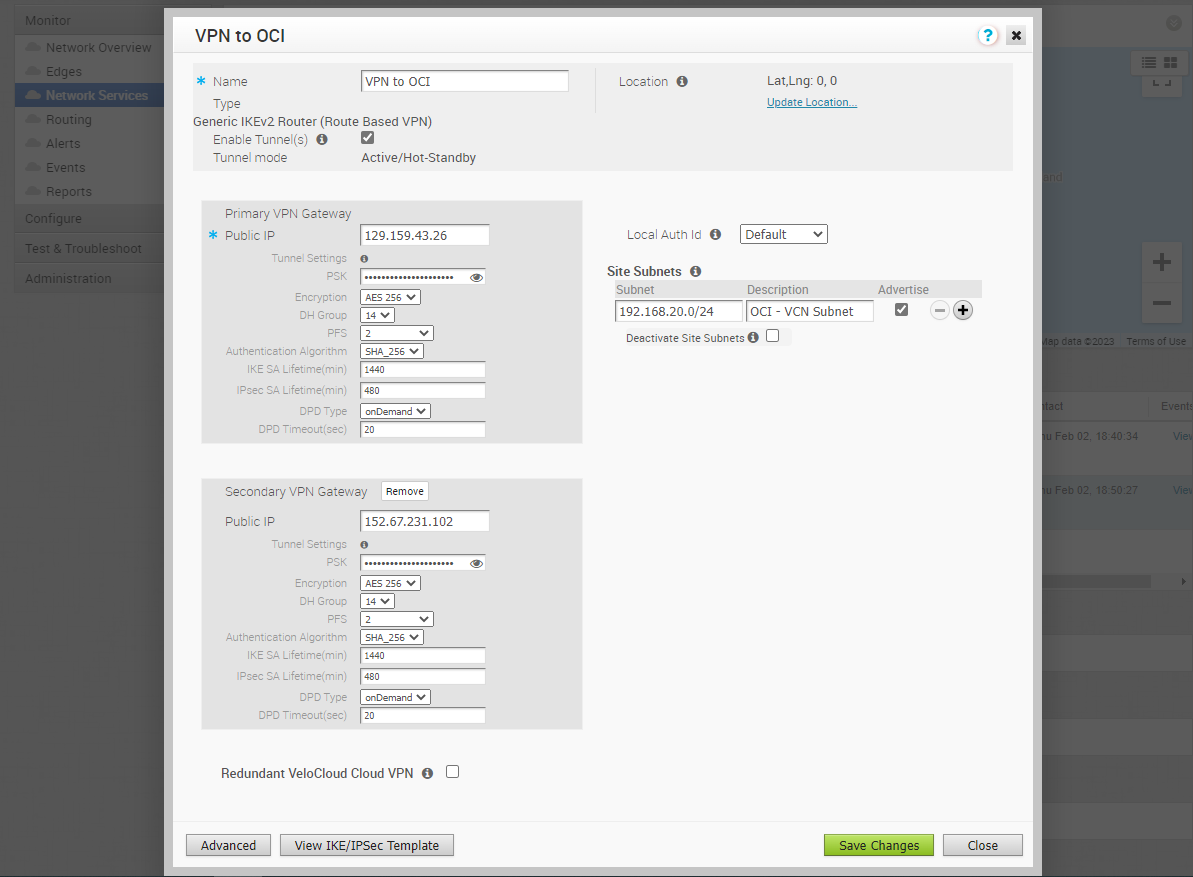
Task: Close the VPN to OCI dialog with X
Action: (x=1016, y=35)
